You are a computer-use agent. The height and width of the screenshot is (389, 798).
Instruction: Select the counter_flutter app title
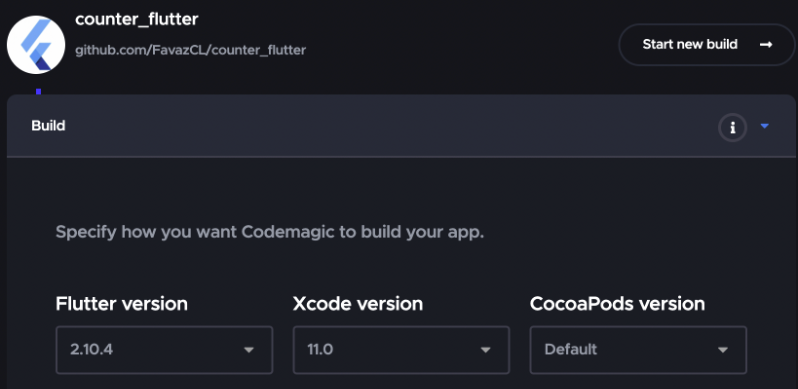[136, 19]
